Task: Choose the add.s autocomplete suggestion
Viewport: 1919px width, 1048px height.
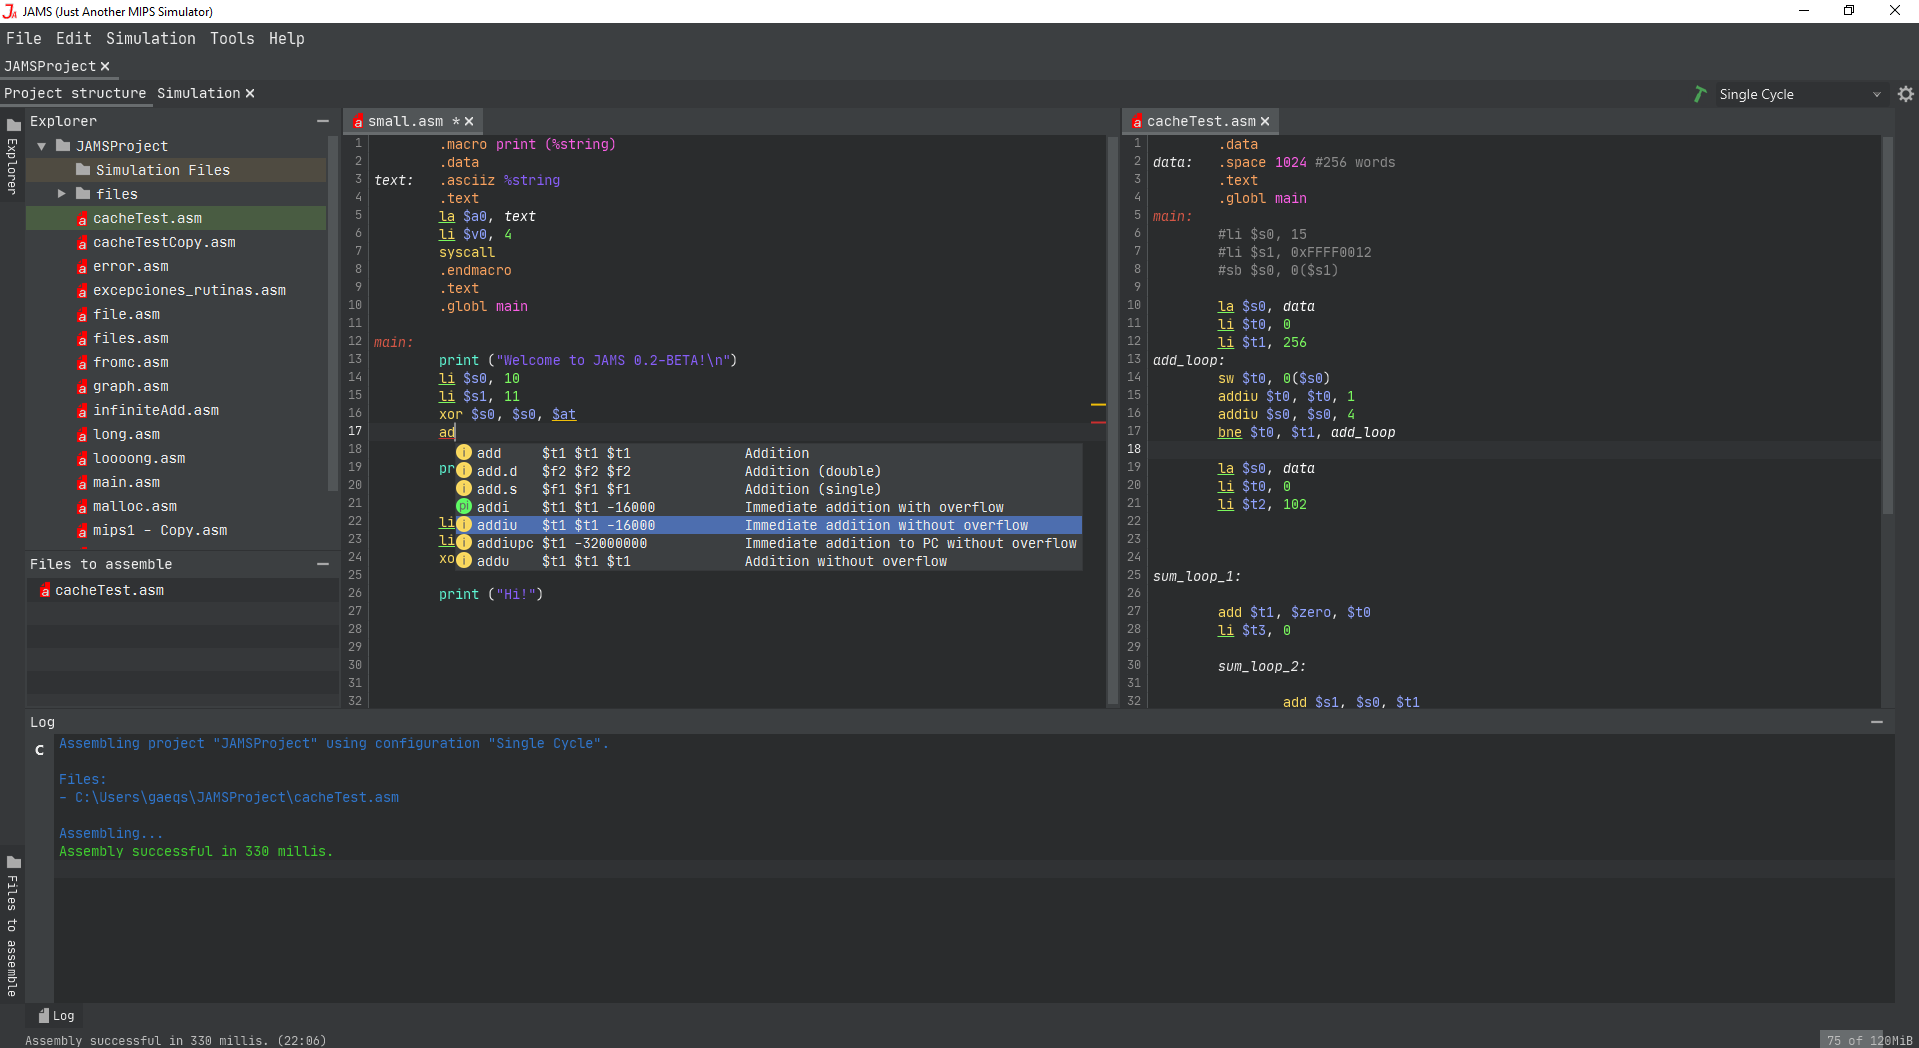Action: pos(768,489)
